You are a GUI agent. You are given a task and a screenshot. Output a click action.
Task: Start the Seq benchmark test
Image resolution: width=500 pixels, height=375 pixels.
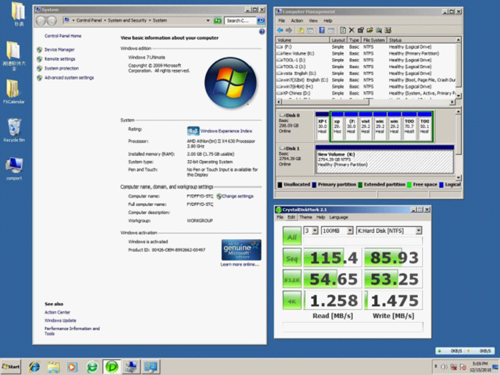click(x=292, y=258)
